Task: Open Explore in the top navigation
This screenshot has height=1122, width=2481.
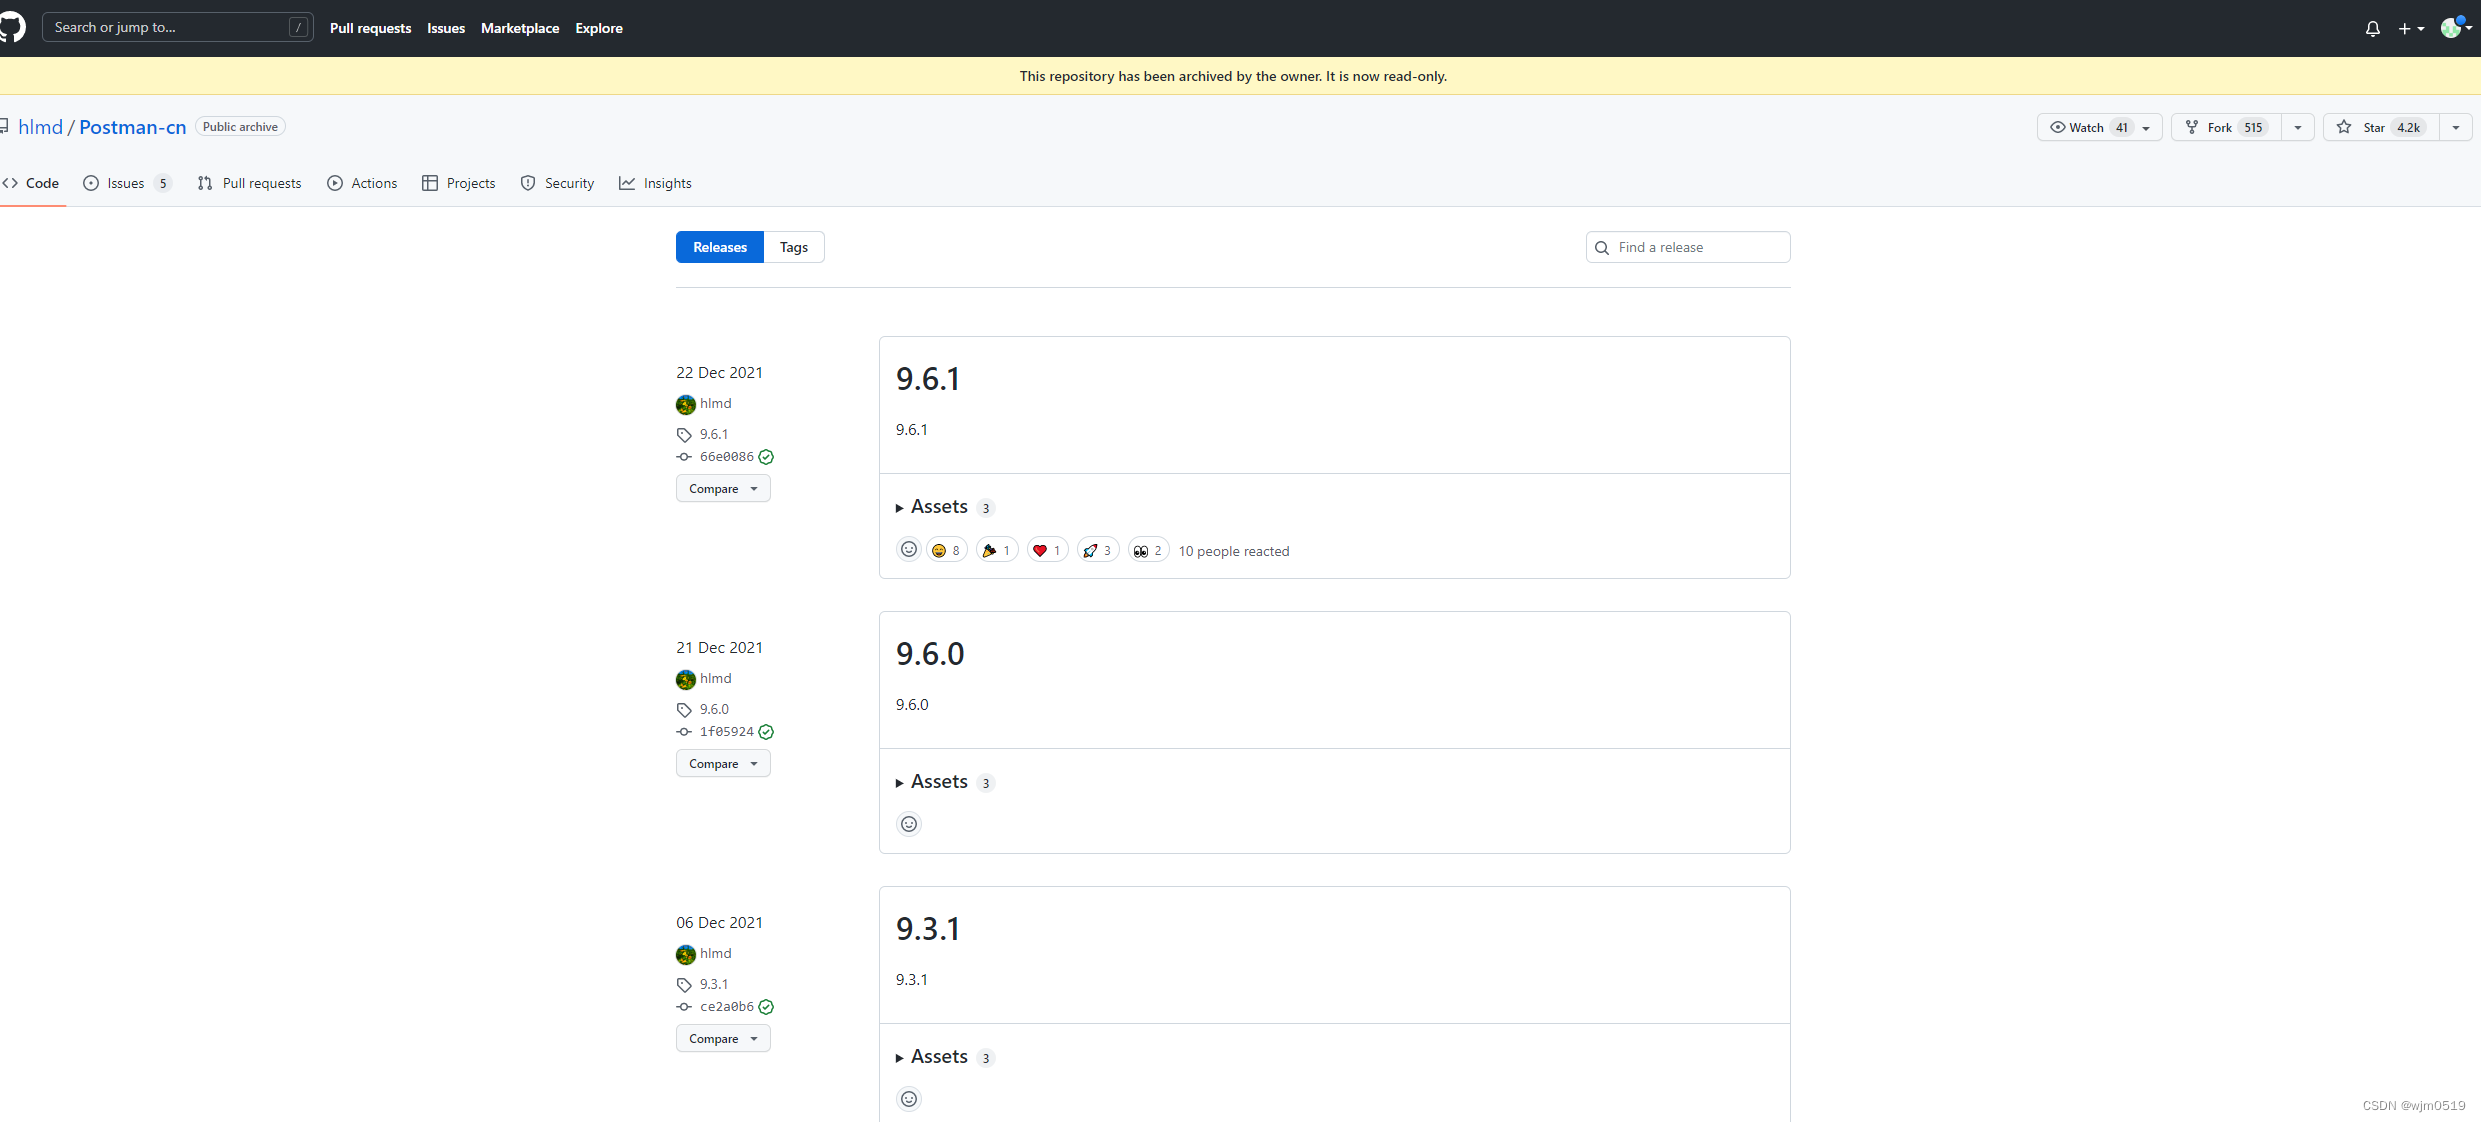Action: pos(599,28)
